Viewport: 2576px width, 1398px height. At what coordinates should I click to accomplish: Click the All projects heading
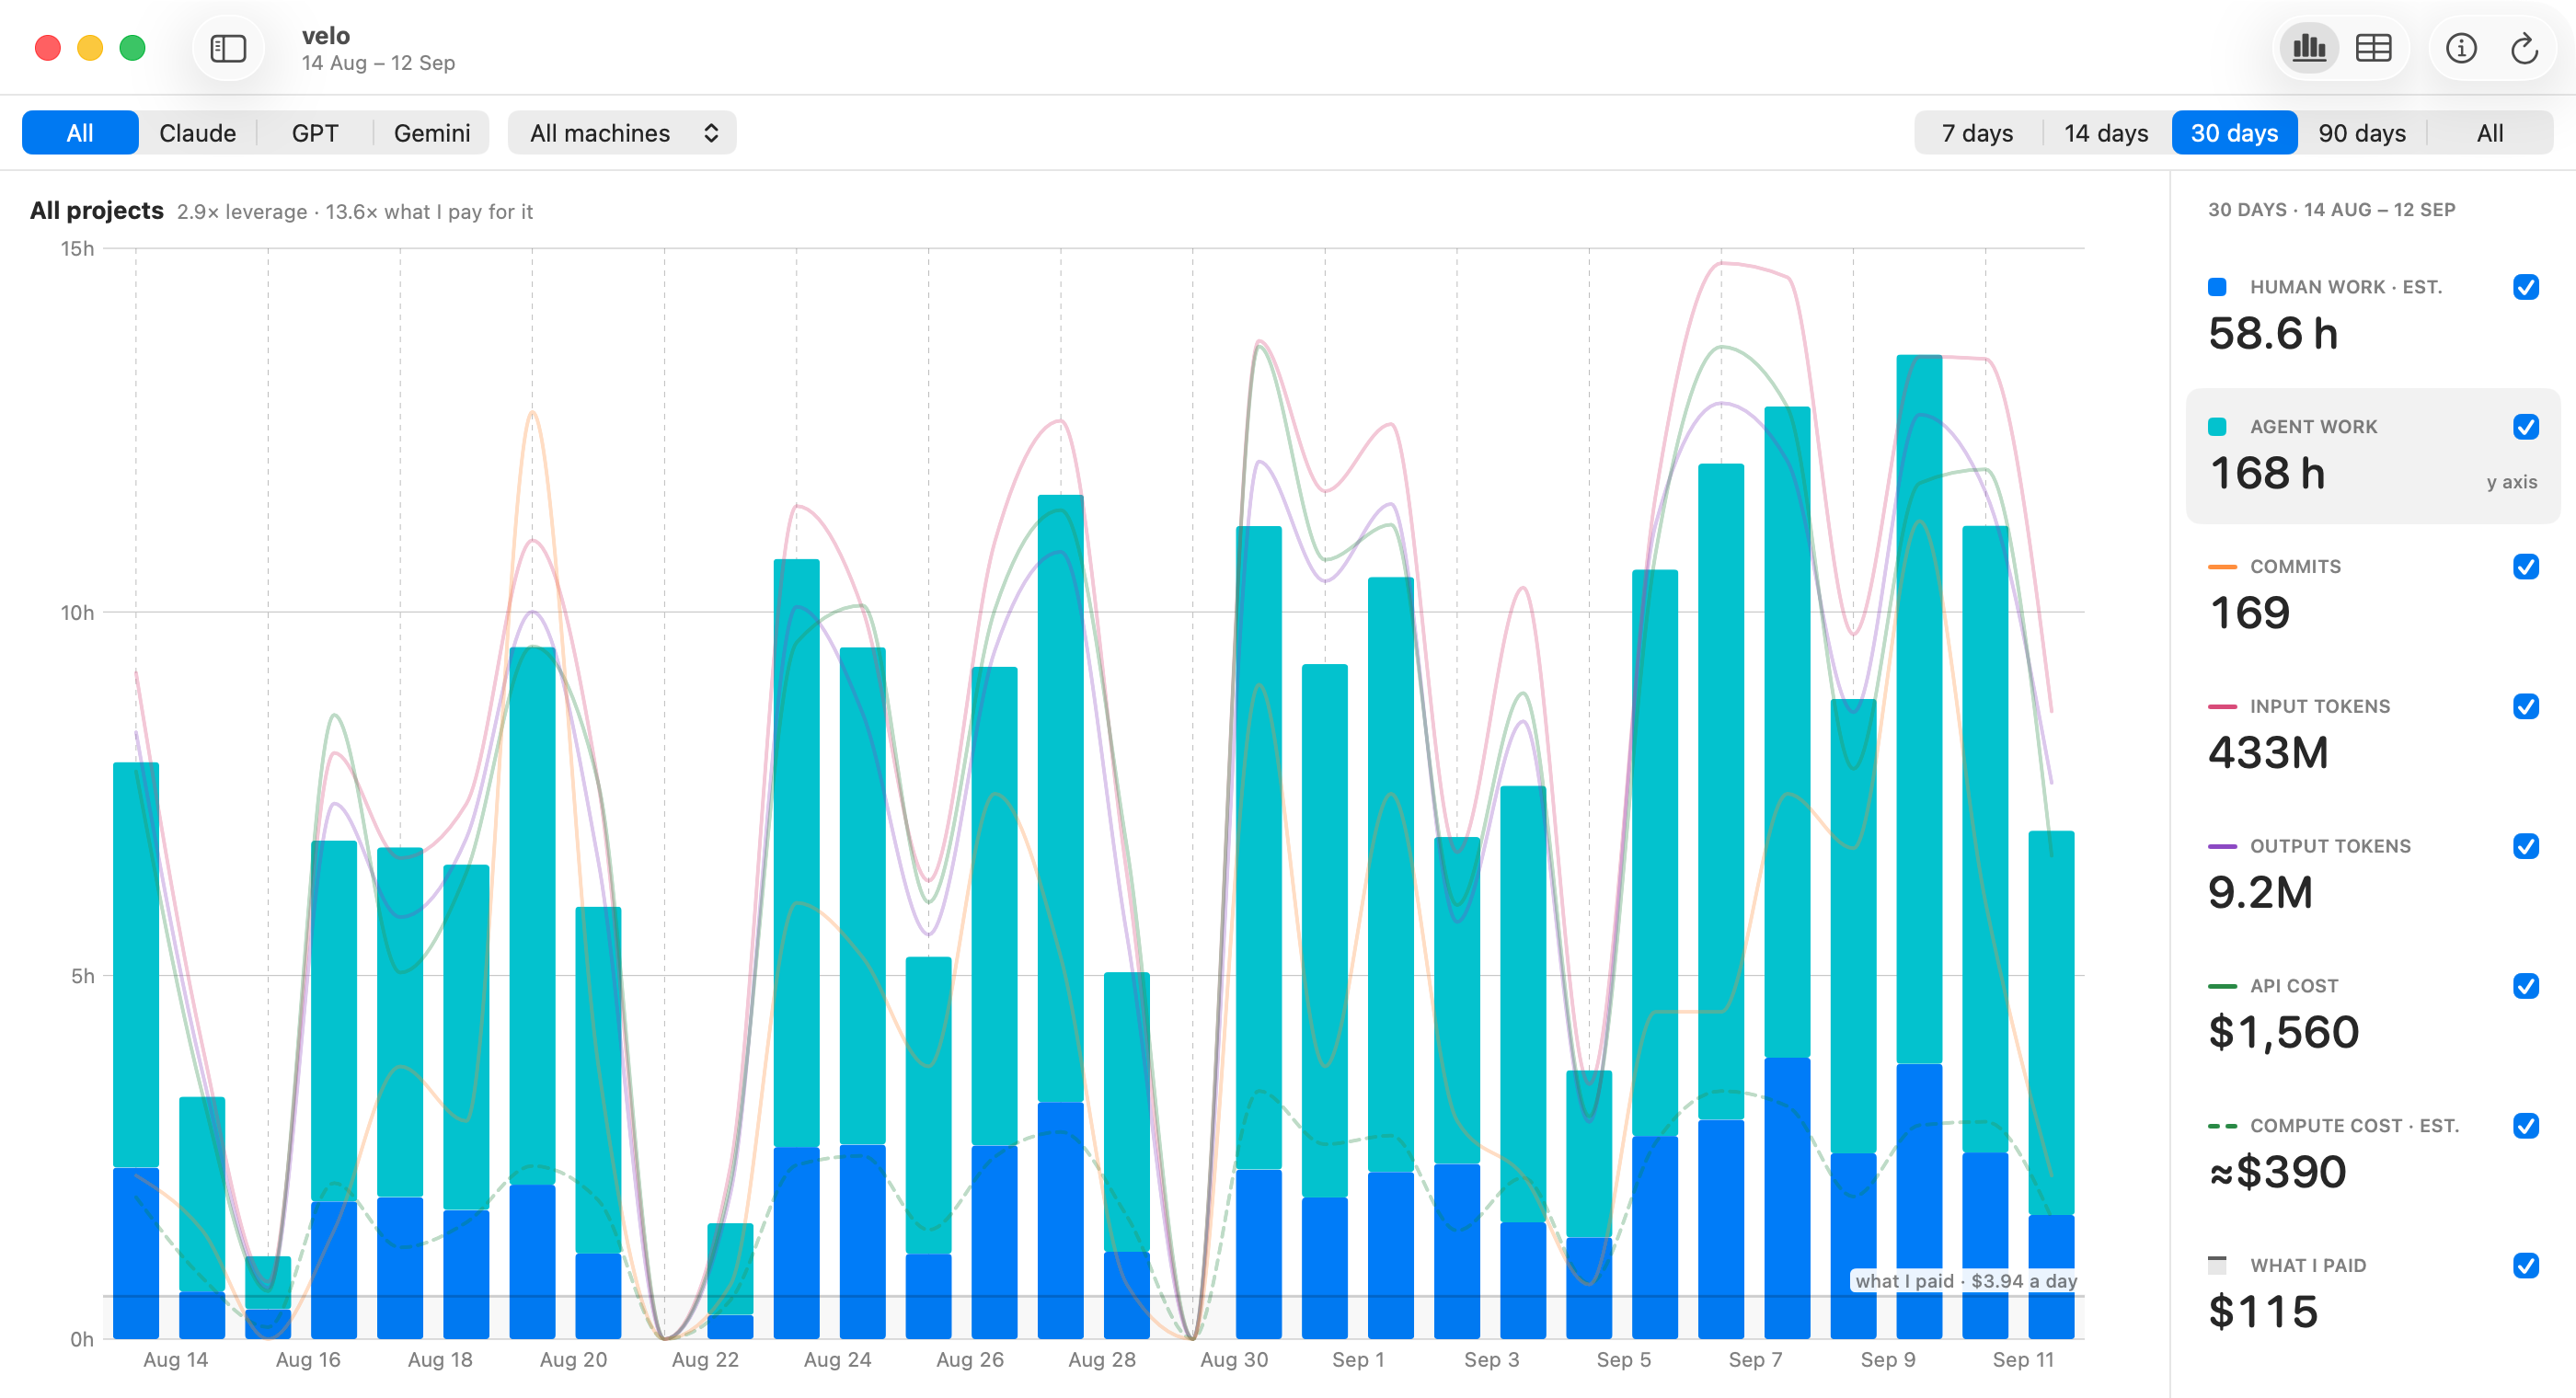tap(96, 211)
